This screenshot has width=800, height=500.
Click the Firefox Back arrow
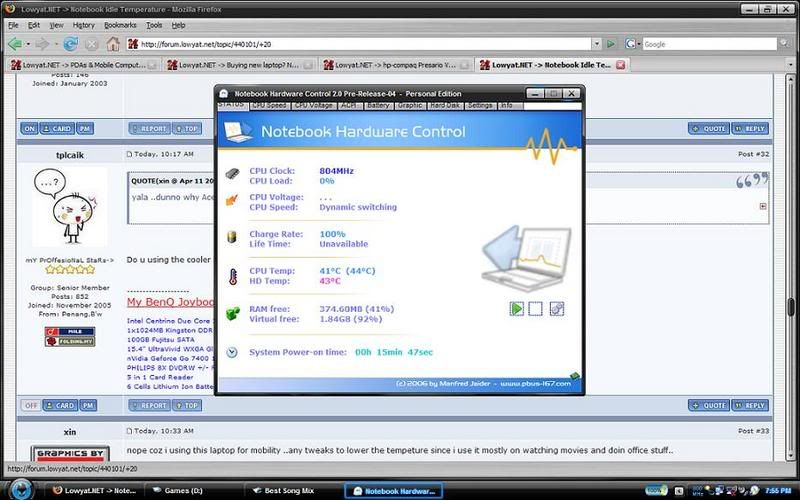[17, 44]
